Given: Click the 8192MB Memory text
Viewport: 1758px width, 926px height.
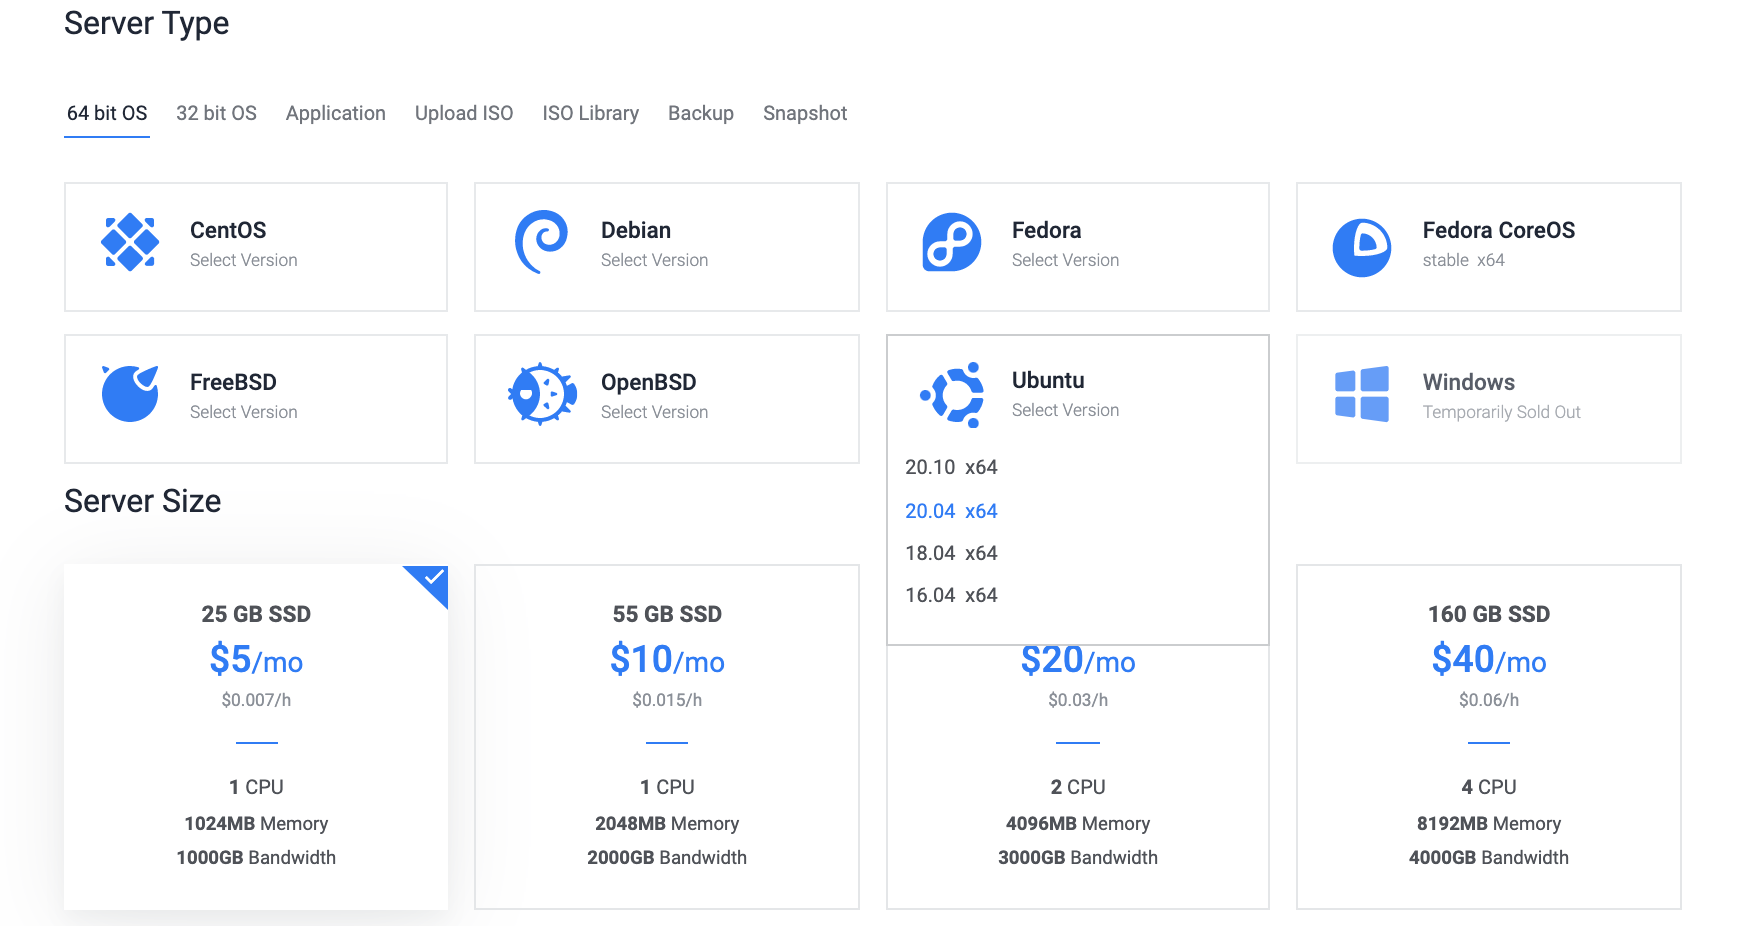Looking at the screenshot, I should coord(1489,824).
